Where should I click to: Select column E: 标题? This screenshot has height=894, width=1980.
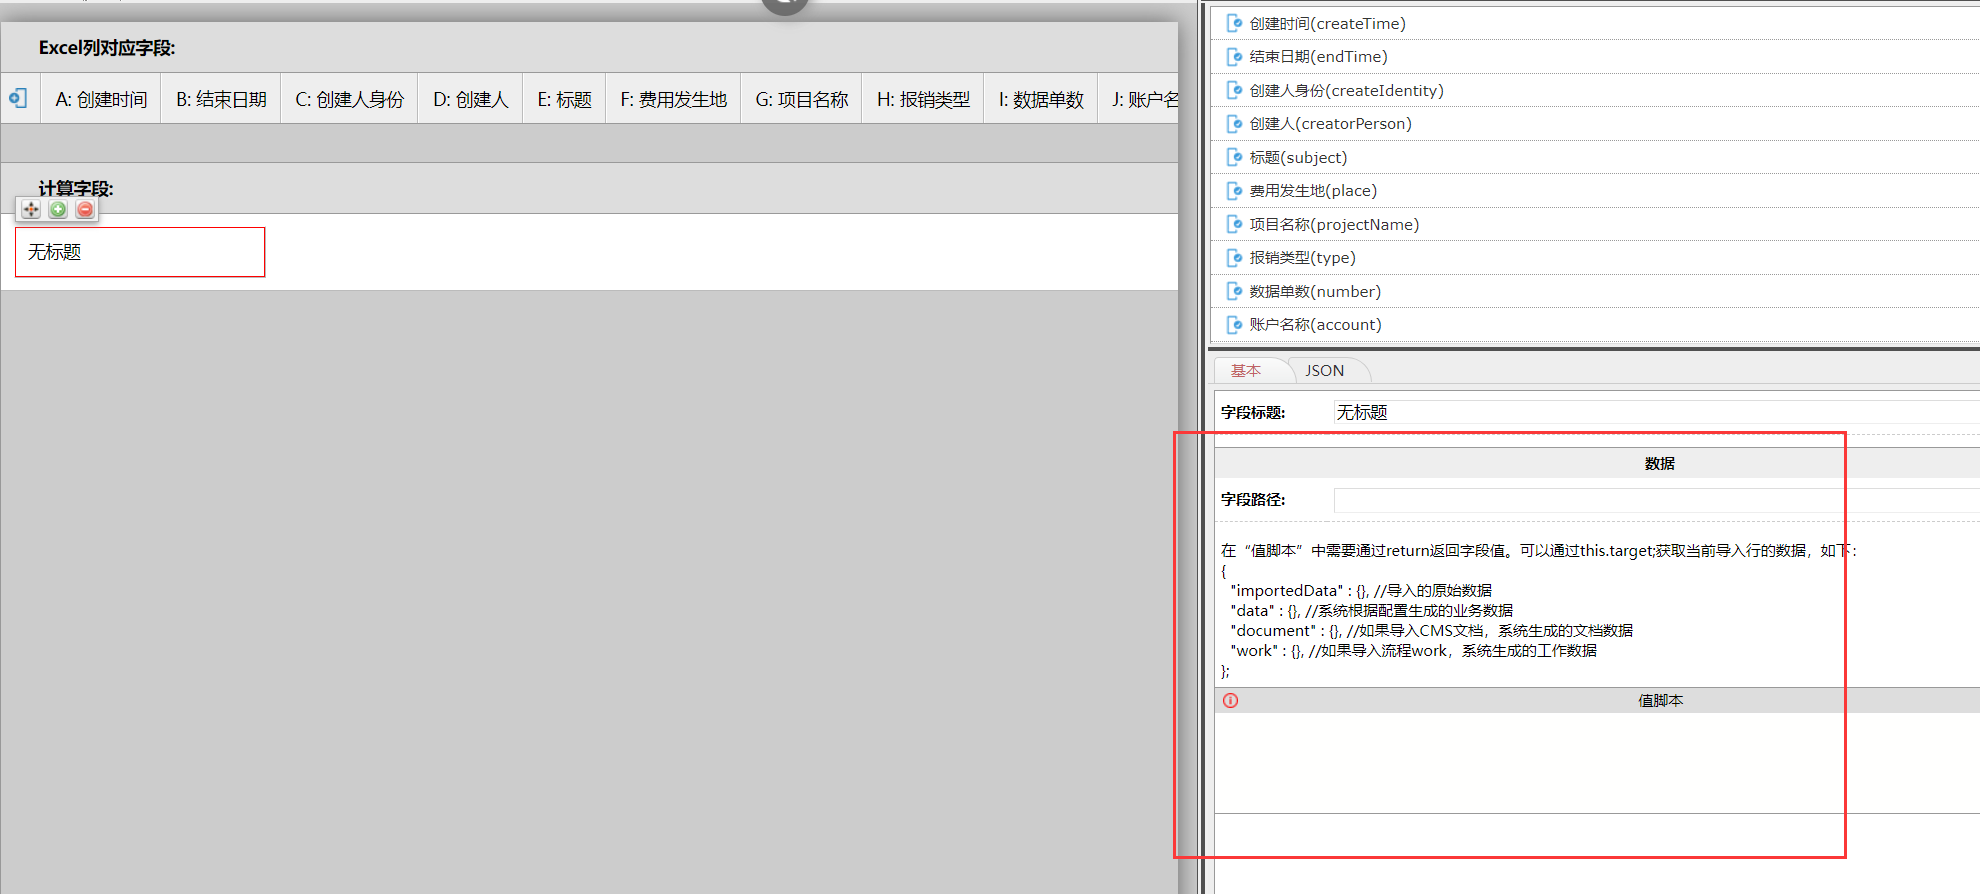tap(565, 99)
